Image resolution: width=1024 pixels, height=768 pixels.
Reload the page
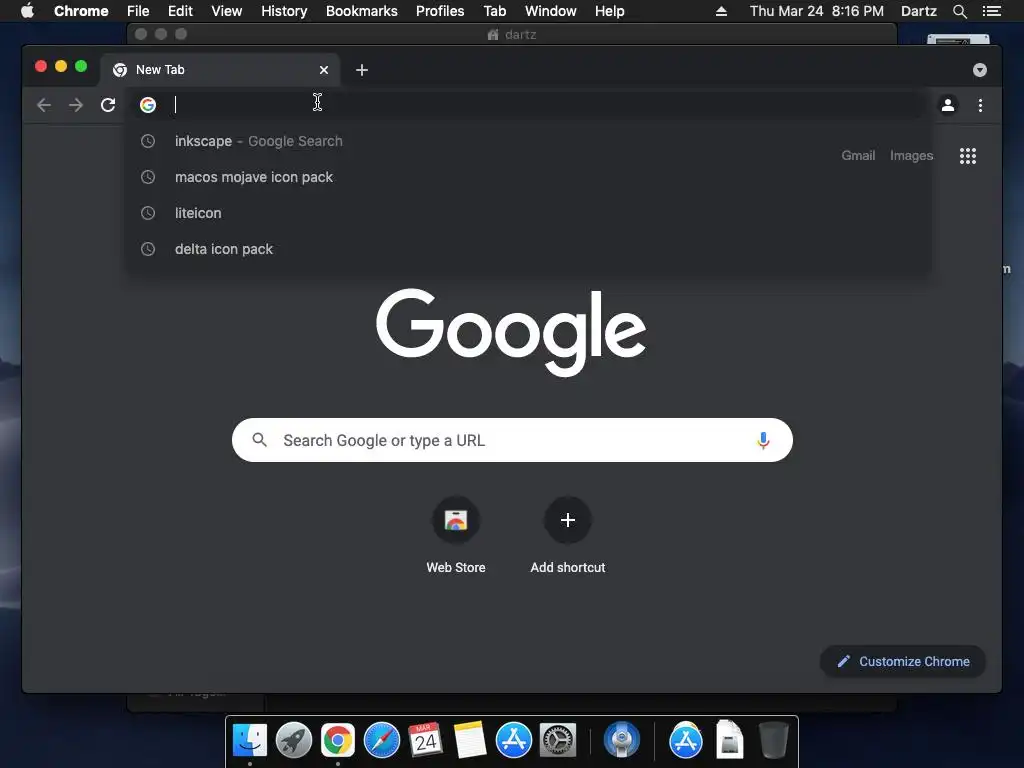108,105
